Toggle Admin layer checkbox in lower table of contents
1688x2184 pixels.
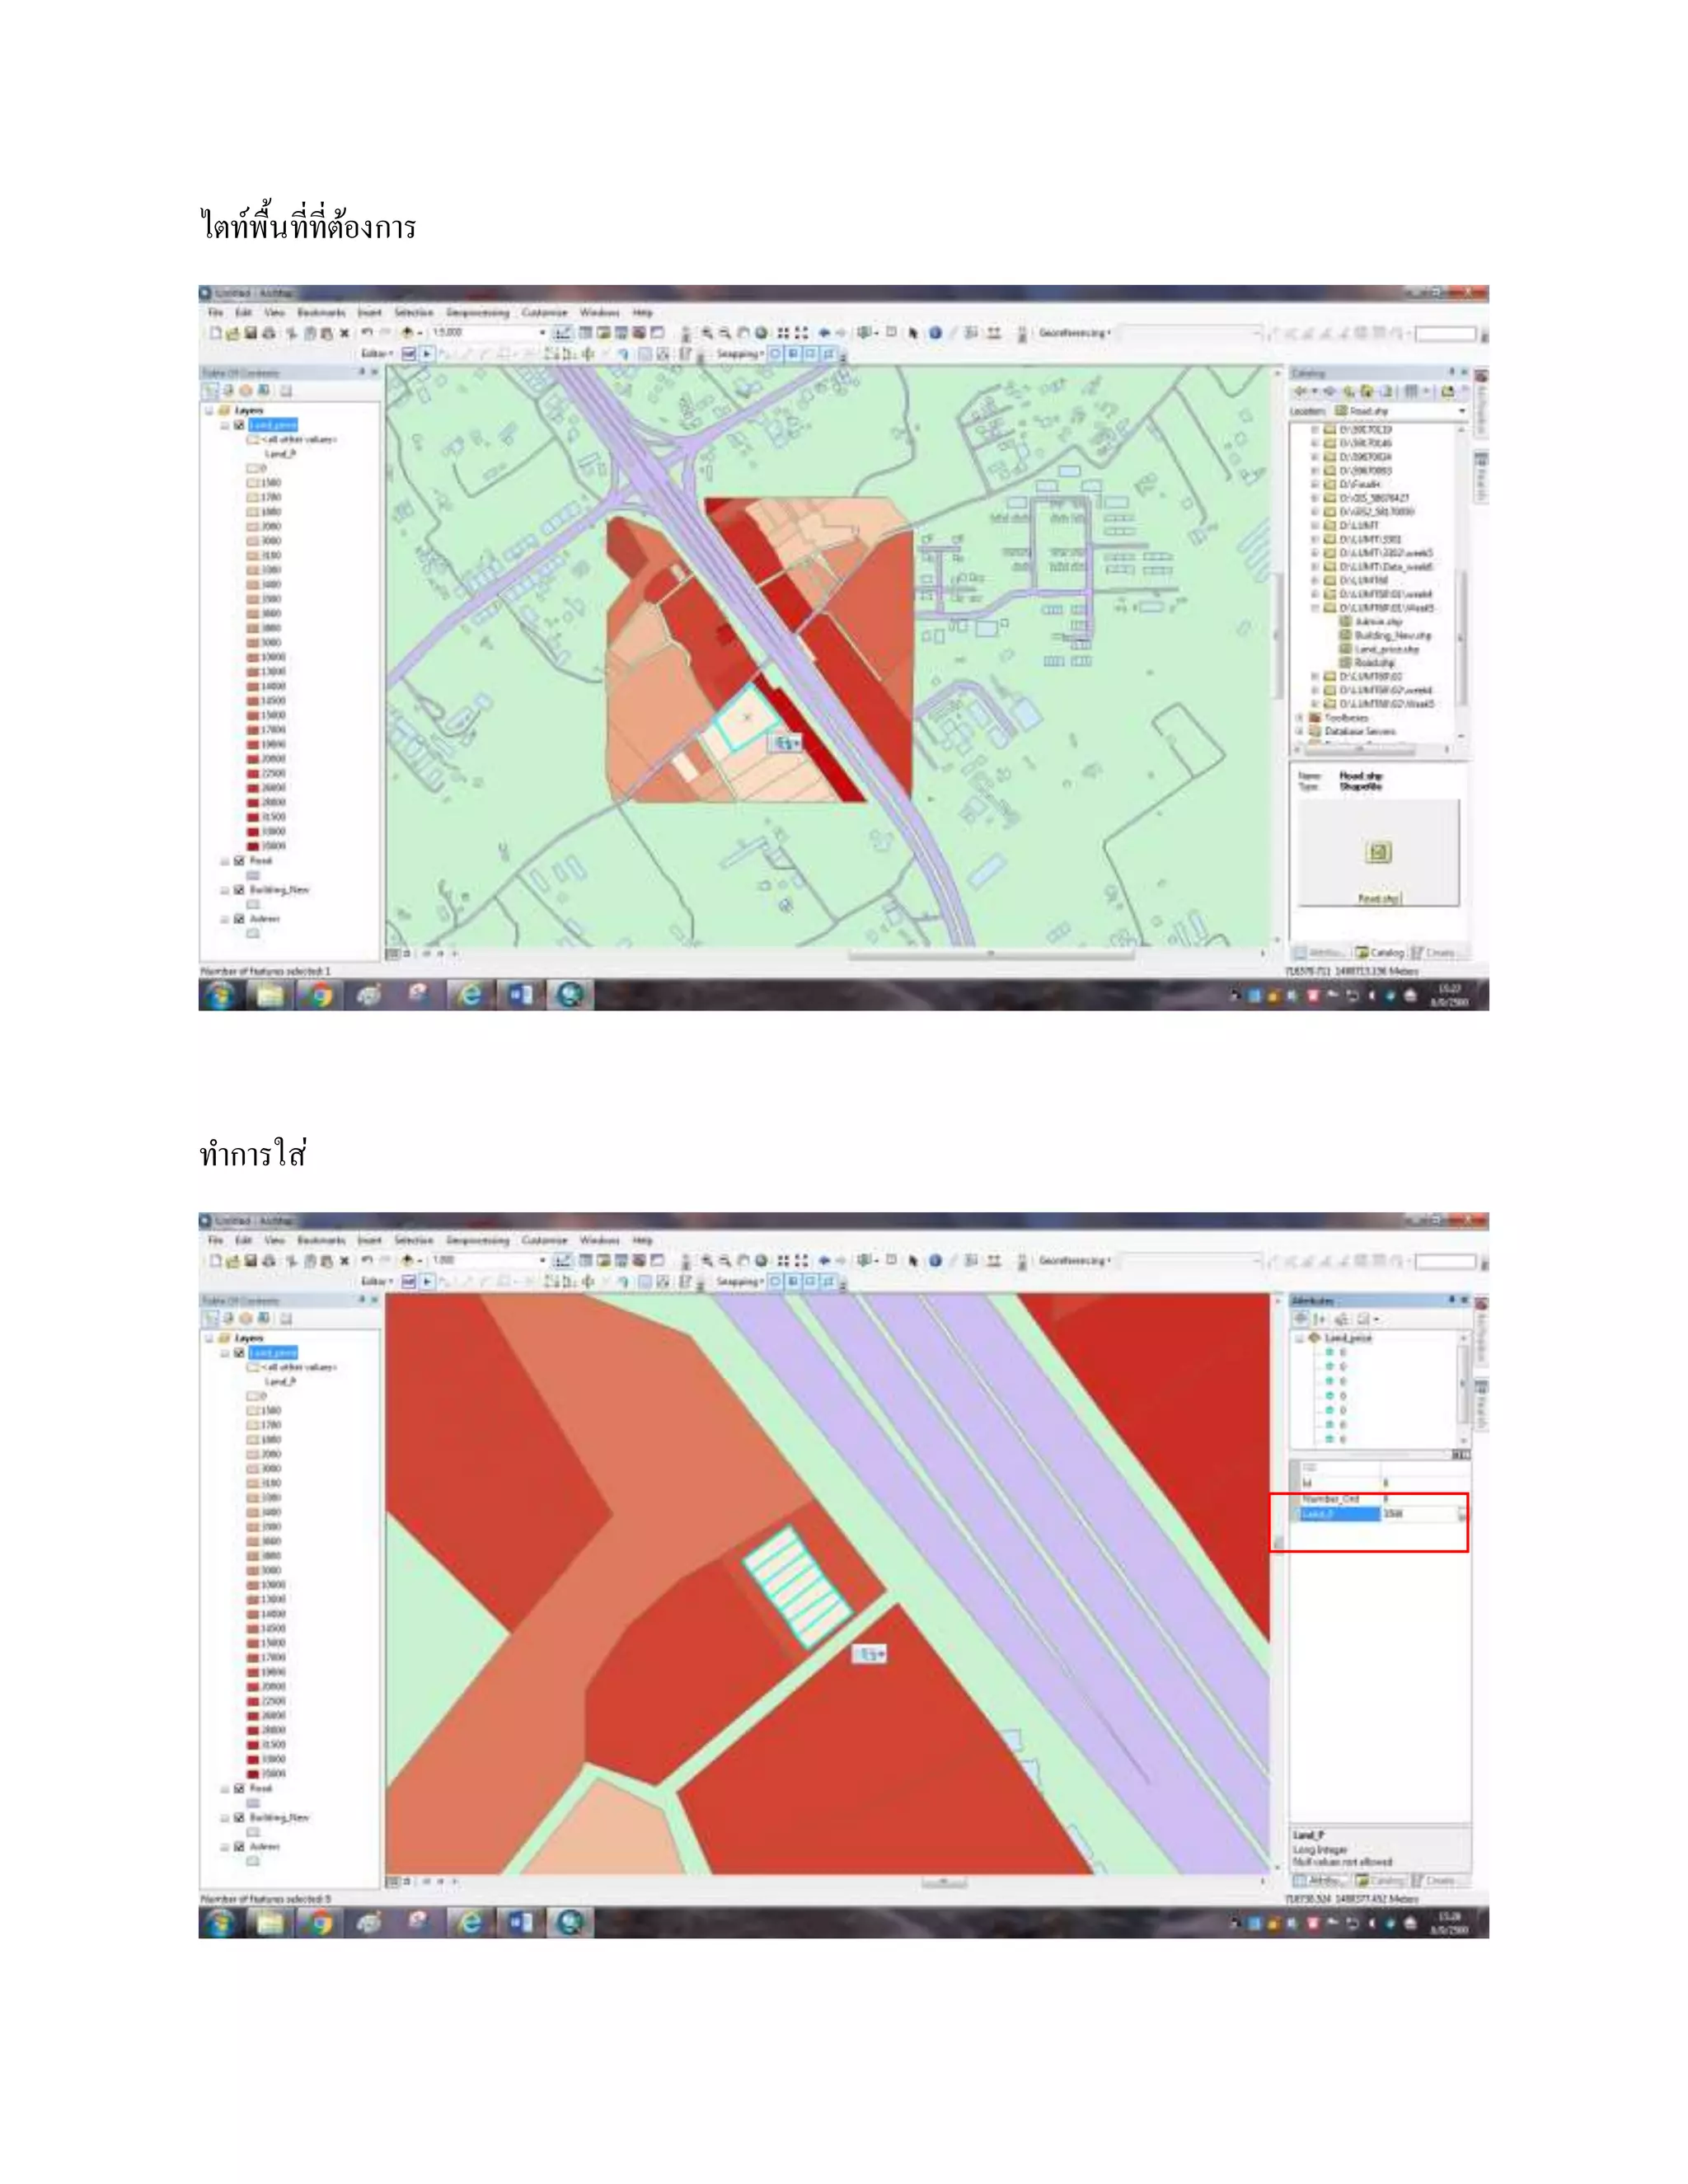(x=239, y=1846)
